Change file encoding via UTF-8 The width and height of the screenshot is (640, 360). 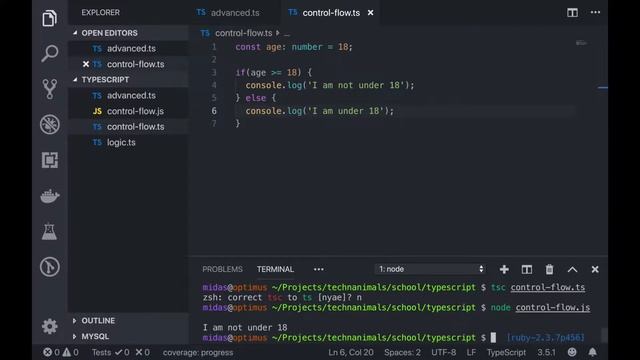443,352
